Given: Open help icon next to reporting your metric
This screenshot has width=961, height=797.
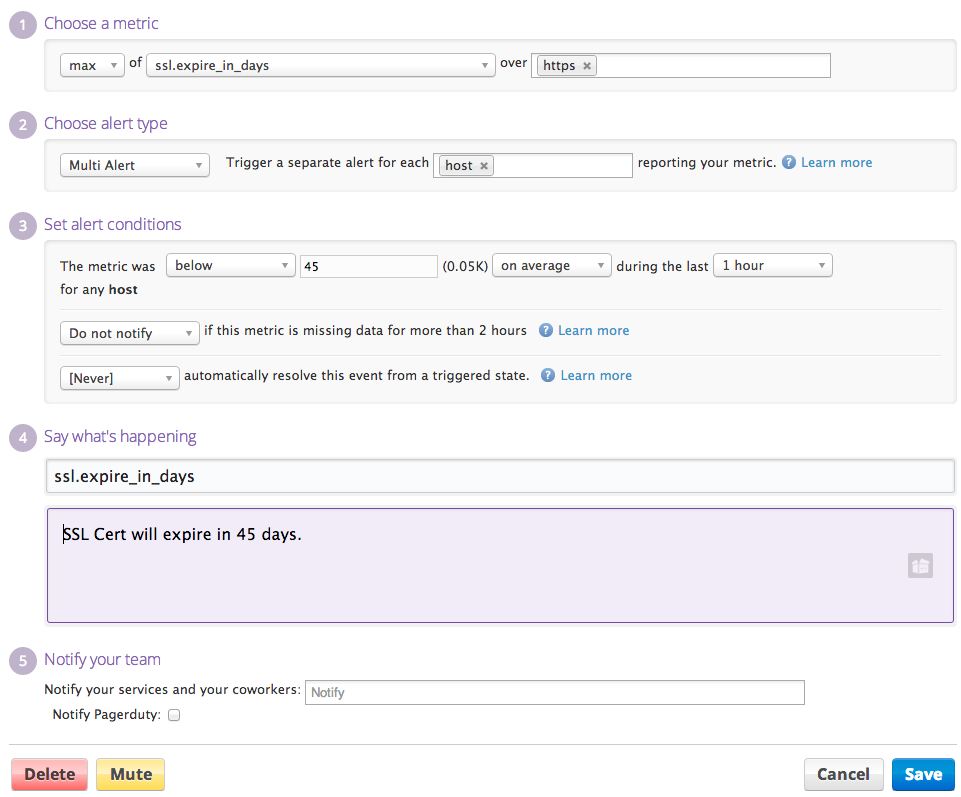Looking at the screenshot, I should click(x=789, y=162).
